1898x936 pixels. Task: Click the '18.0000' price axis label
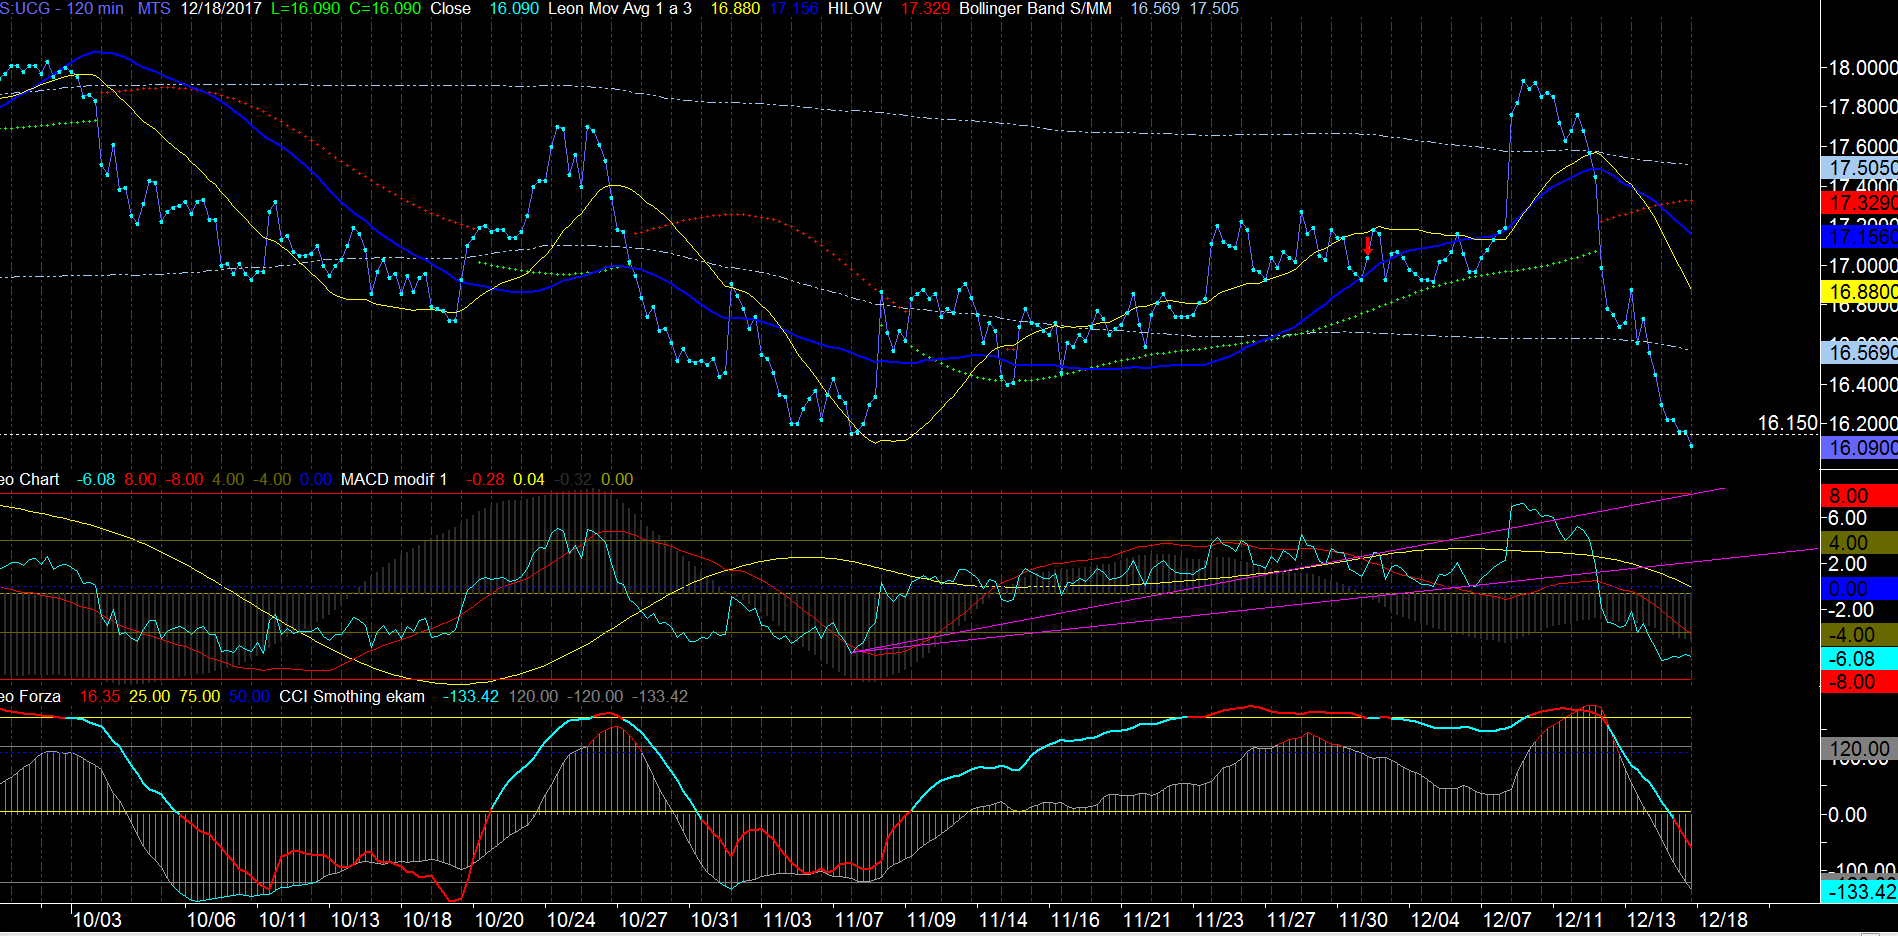tap(1862, 68)
